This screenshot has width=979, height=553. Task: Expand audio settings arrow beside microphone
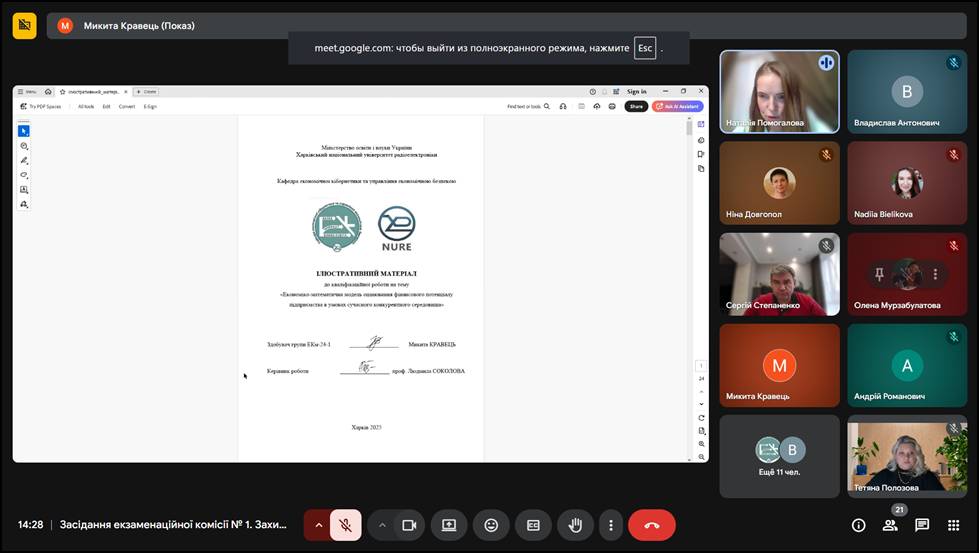point(319,525)
